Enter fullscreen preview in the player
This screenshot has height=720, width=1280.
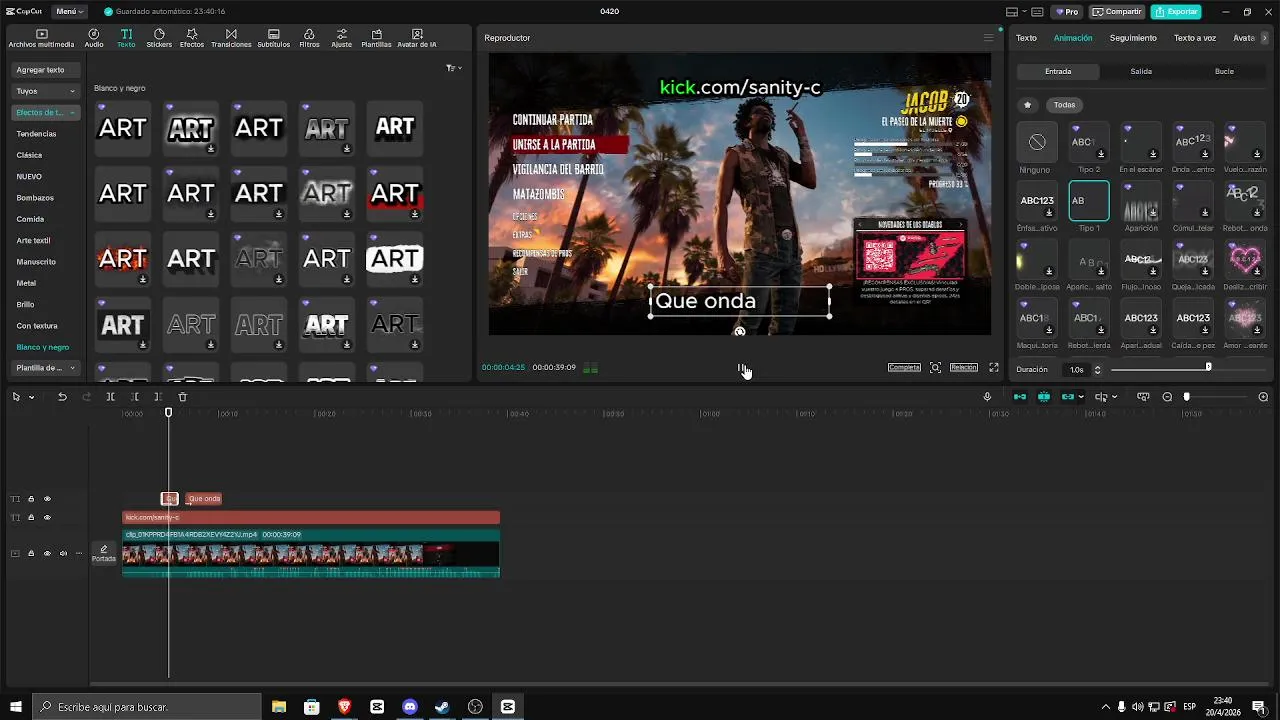[994, 368]
